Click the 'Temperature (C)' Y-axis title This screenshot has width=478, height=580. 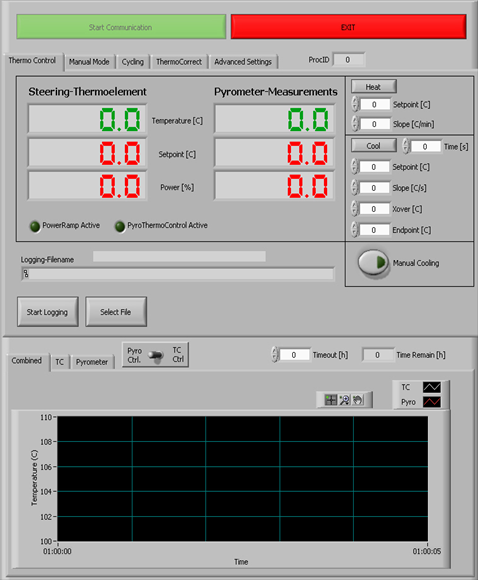point(34,478)
